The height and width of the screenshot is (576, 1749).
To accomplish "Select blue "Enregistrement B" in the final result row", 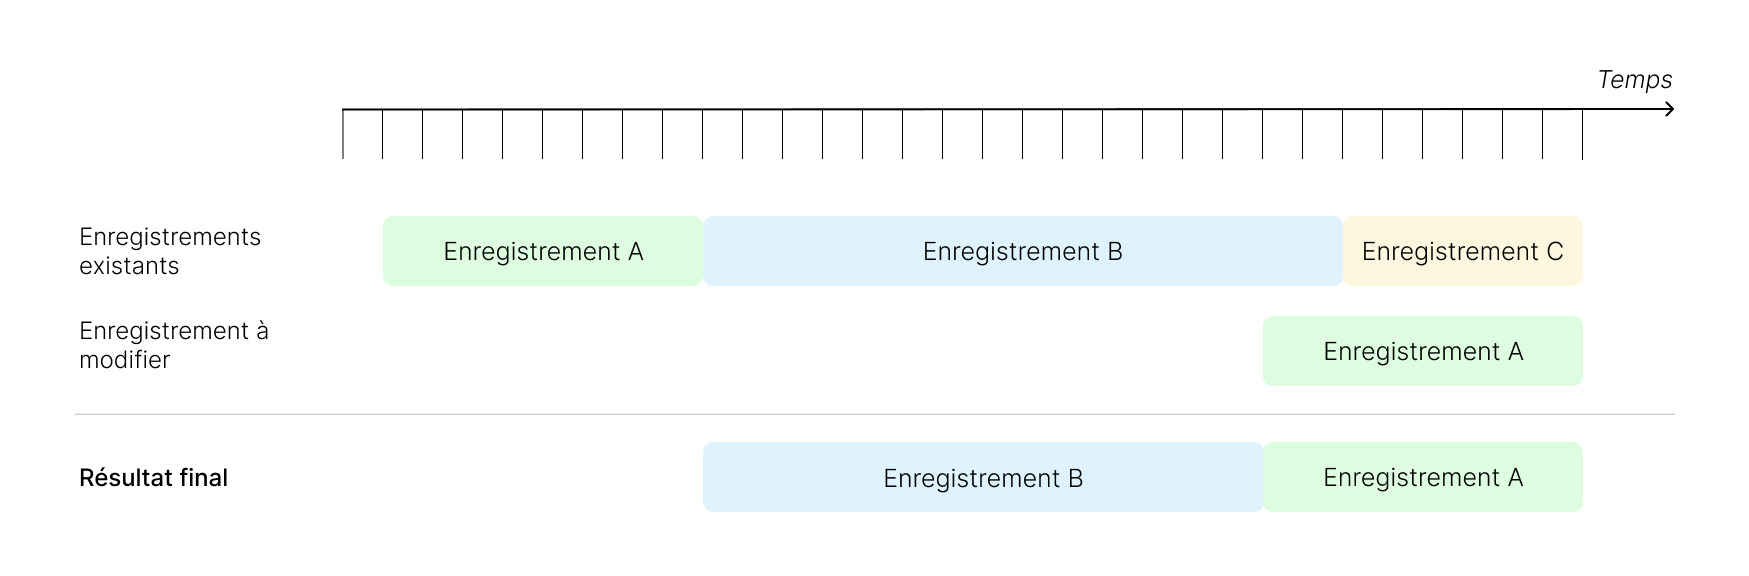I will (982, 478).
